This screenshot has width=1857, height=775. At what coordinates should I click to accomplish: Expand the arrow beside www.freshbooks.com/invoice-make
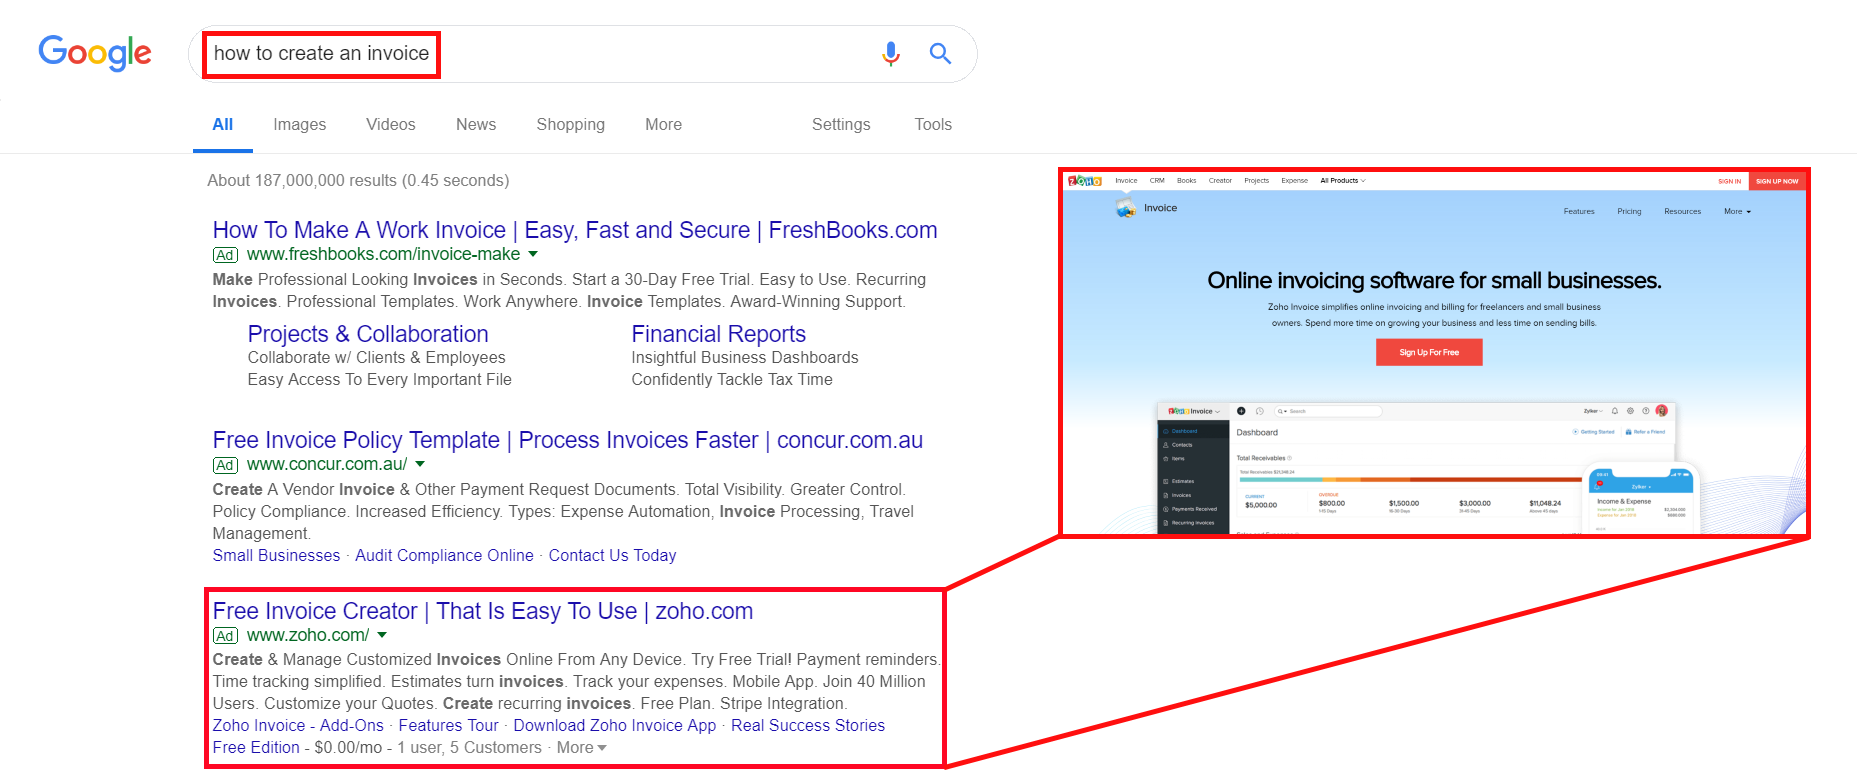(x=533, y=254)
